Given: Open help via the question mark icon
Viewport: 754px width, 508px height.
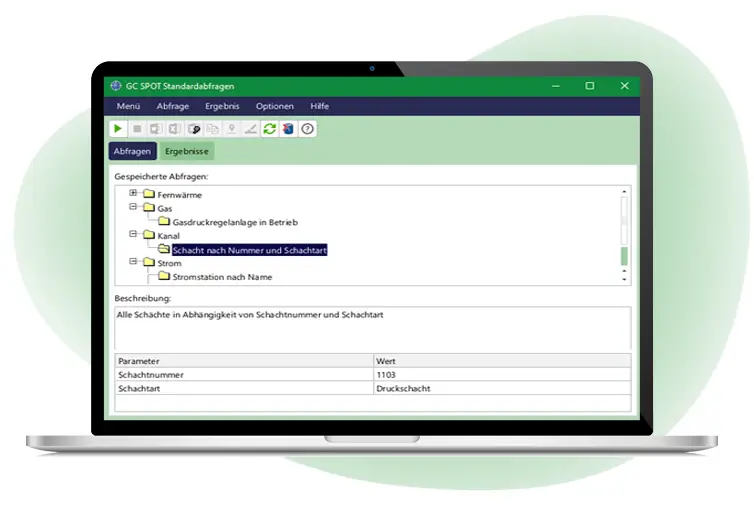Looking at the screenshot, I should (x=308, y=129).
